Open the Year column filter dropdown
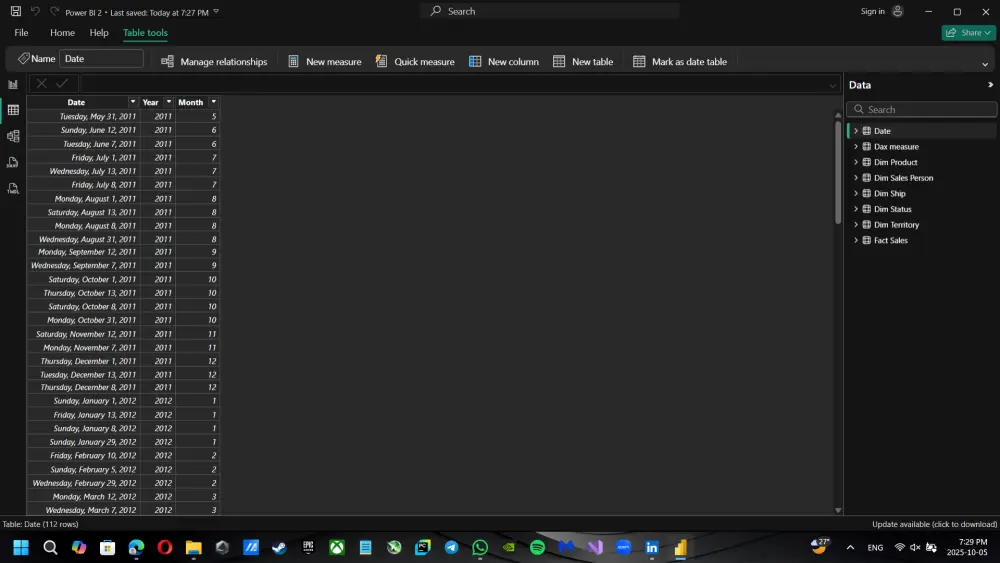The image size is (1000, 563). (169, 102)
